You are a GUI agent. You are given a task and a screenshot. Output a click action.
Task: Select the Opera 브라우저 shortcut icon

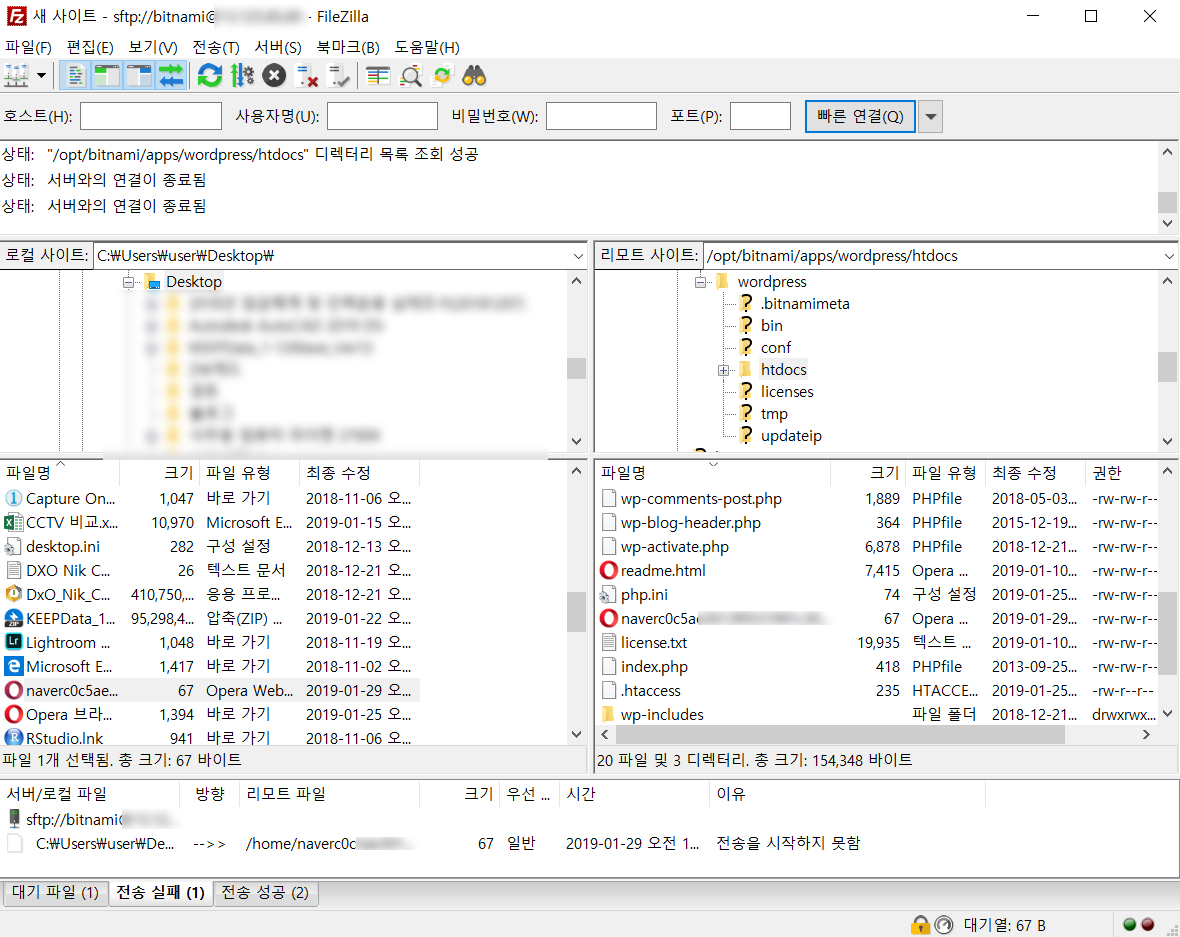pos(14,713)
